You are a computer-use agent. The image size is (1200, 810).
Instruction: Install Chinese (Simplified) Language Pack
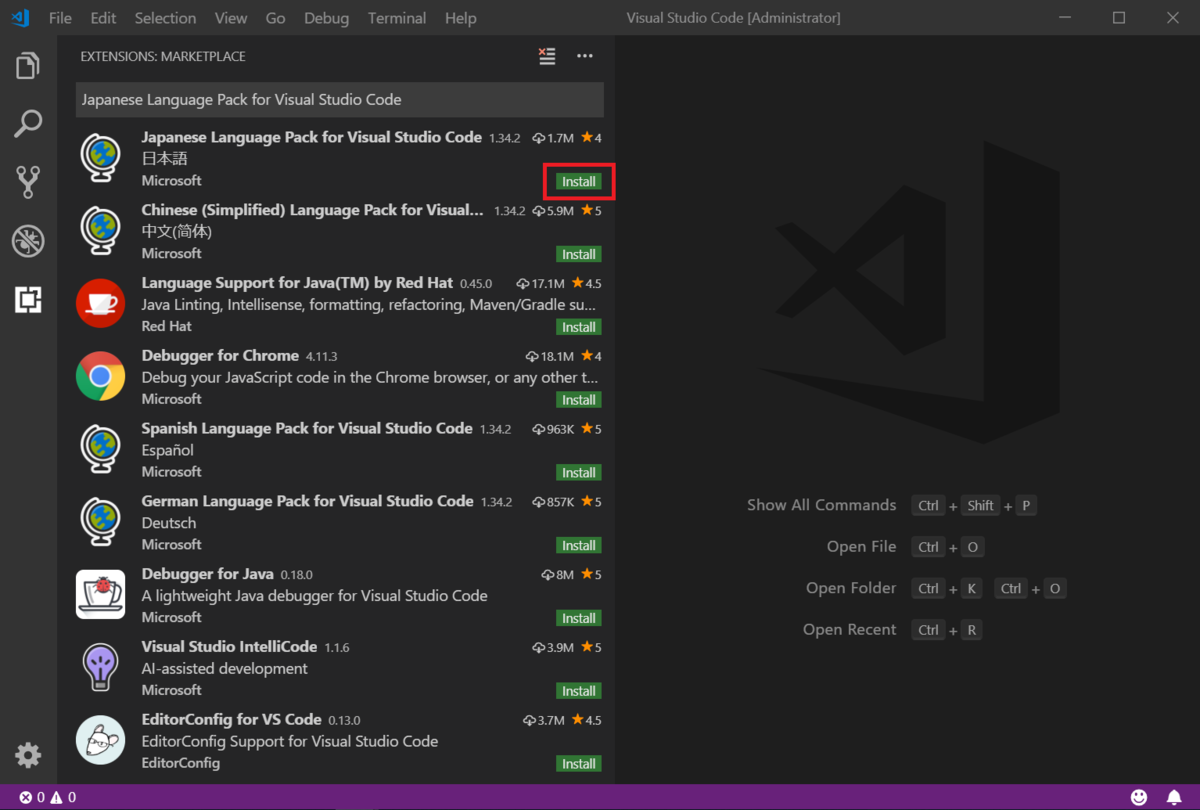pyautogui.click(x=579, y=254)
